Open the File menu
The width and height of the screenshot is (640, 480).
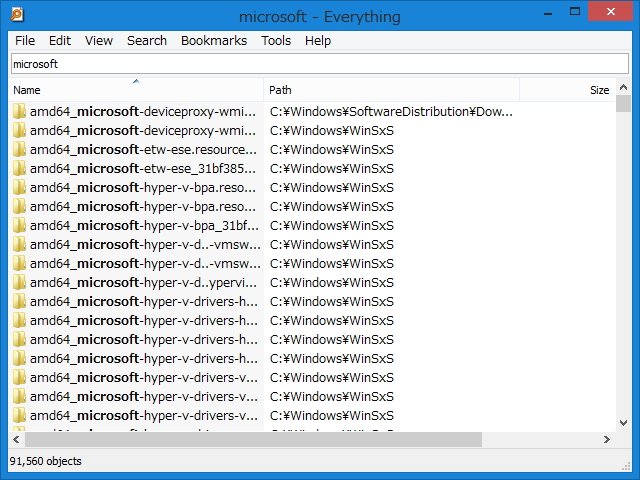coord(25,41)
